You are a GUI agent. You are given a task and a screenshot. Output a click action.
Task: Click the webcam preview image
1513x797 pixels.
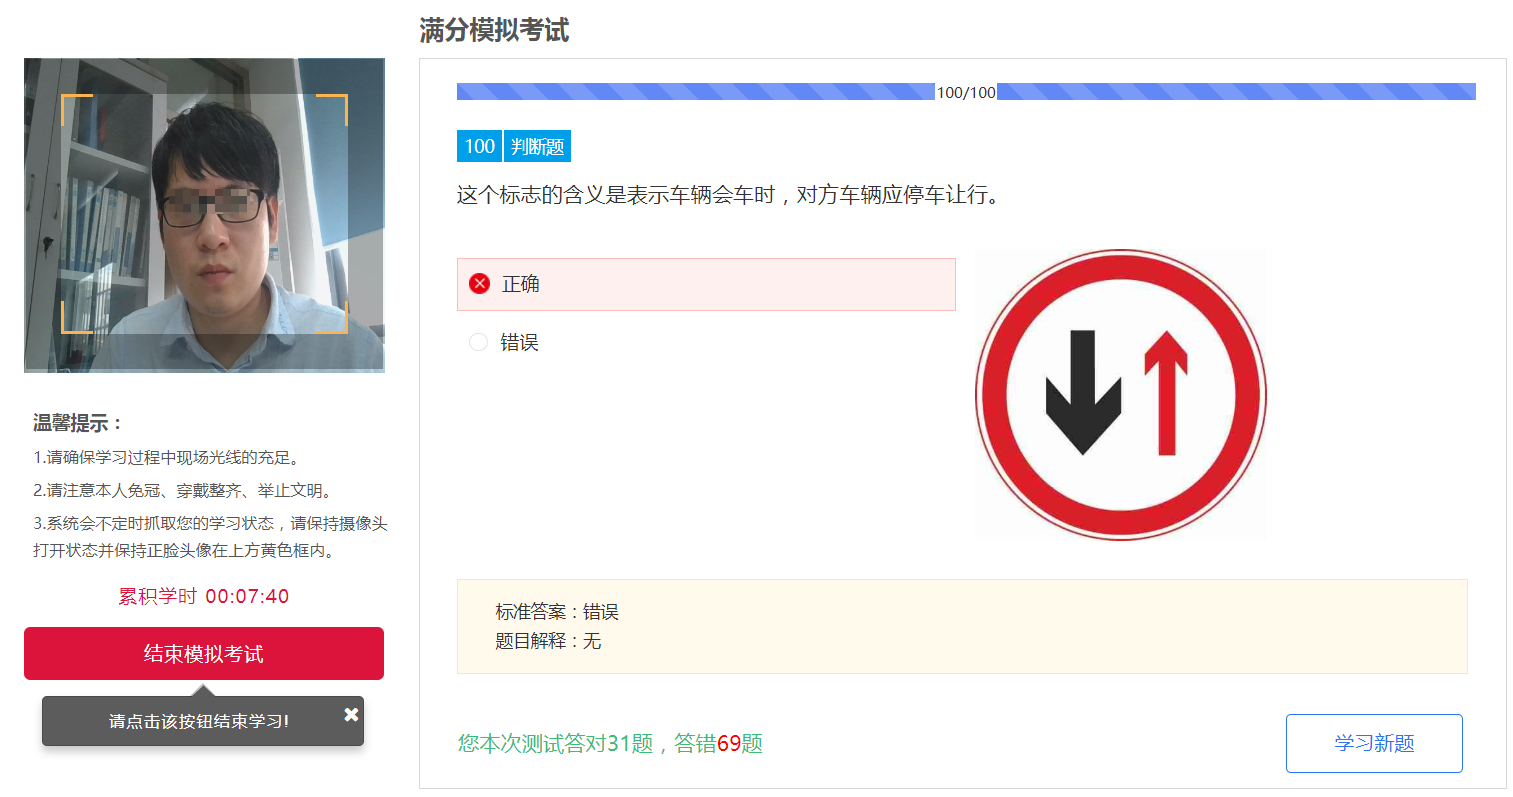[204, 215]
